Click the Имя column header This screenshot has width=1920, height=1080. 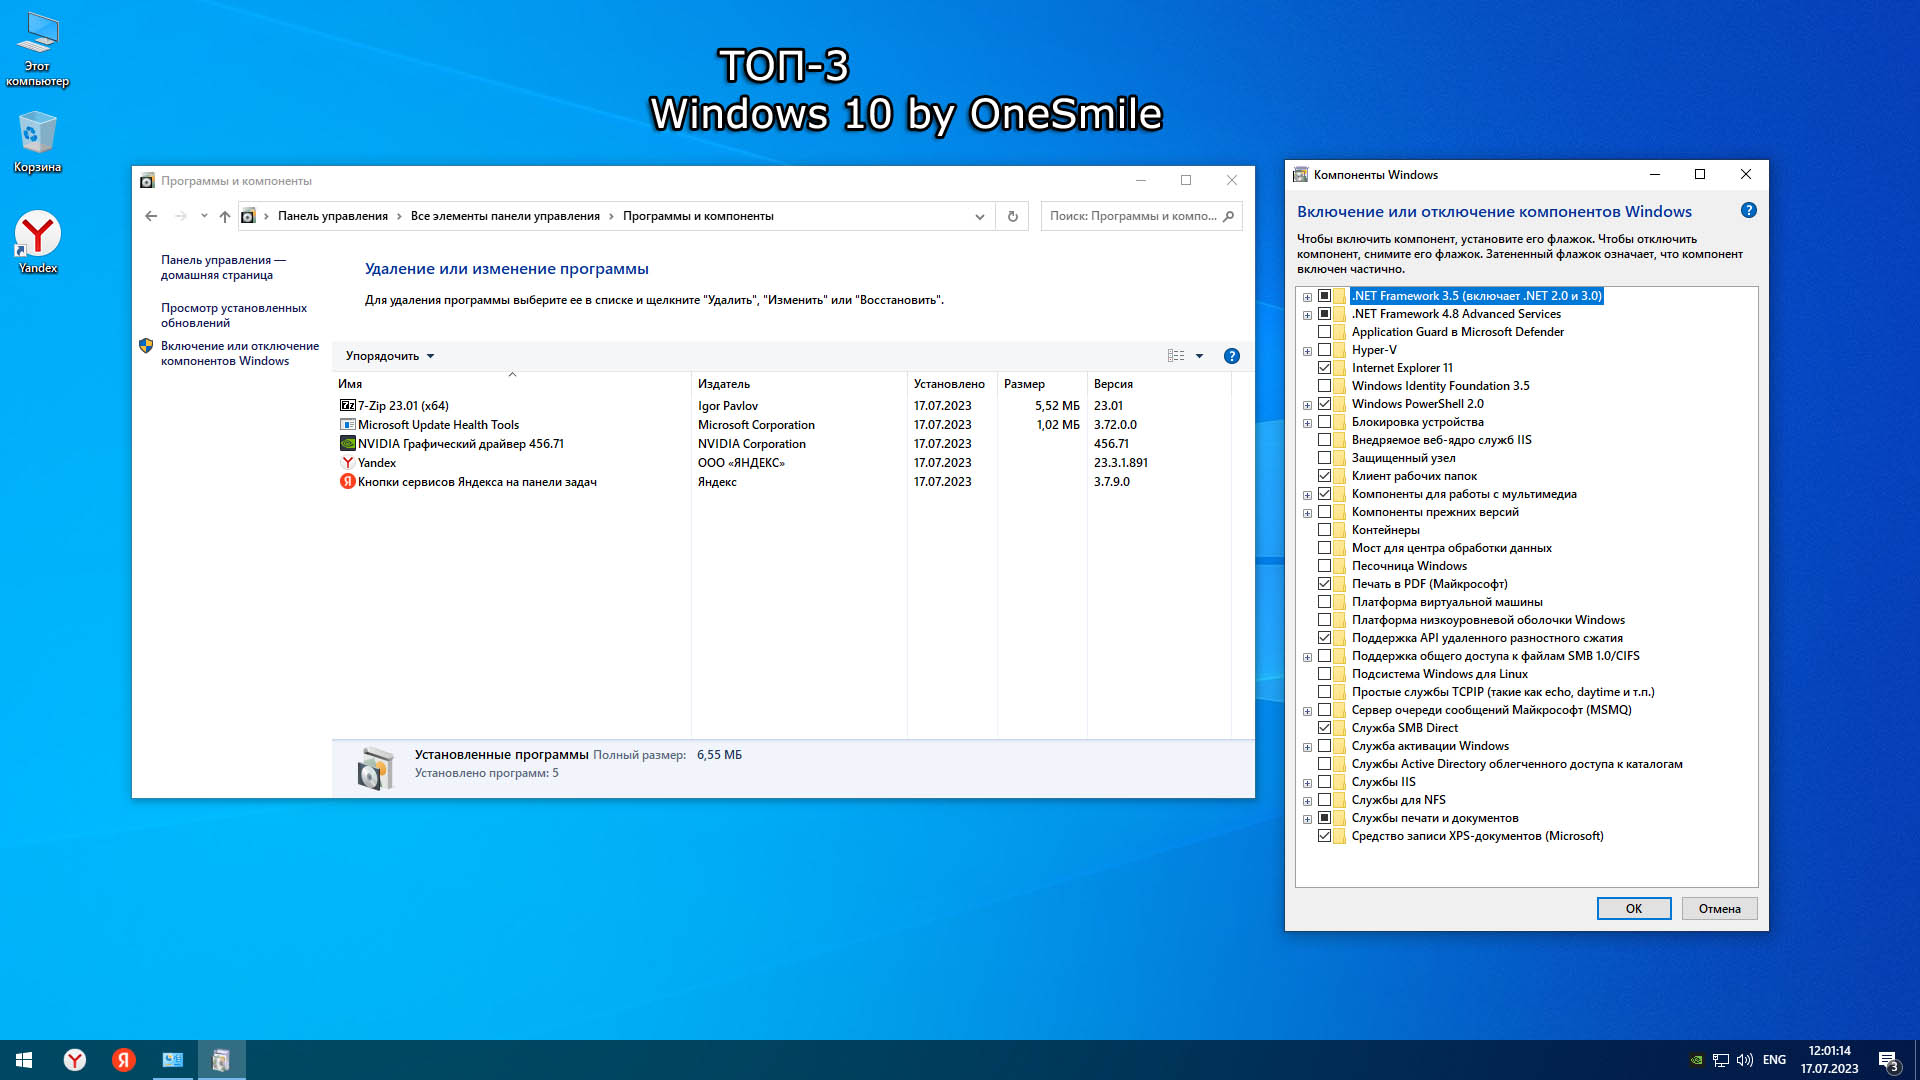[x=350, y=384]
